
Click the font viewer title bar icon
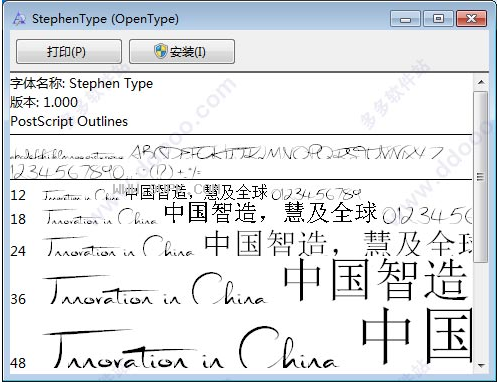click(19, 18)
